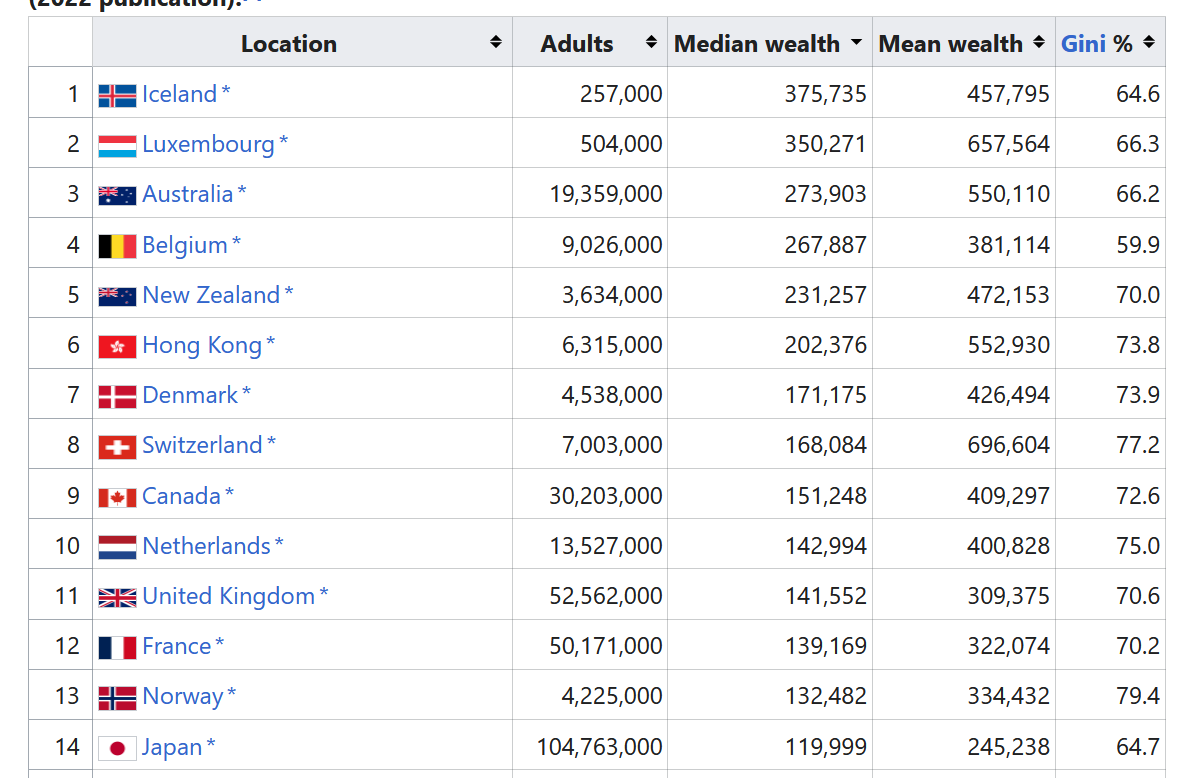1196x778 pixels.
Task: Toggle Median wealth sort arrow
Action: pyautogui.click(x=857, y=42)
